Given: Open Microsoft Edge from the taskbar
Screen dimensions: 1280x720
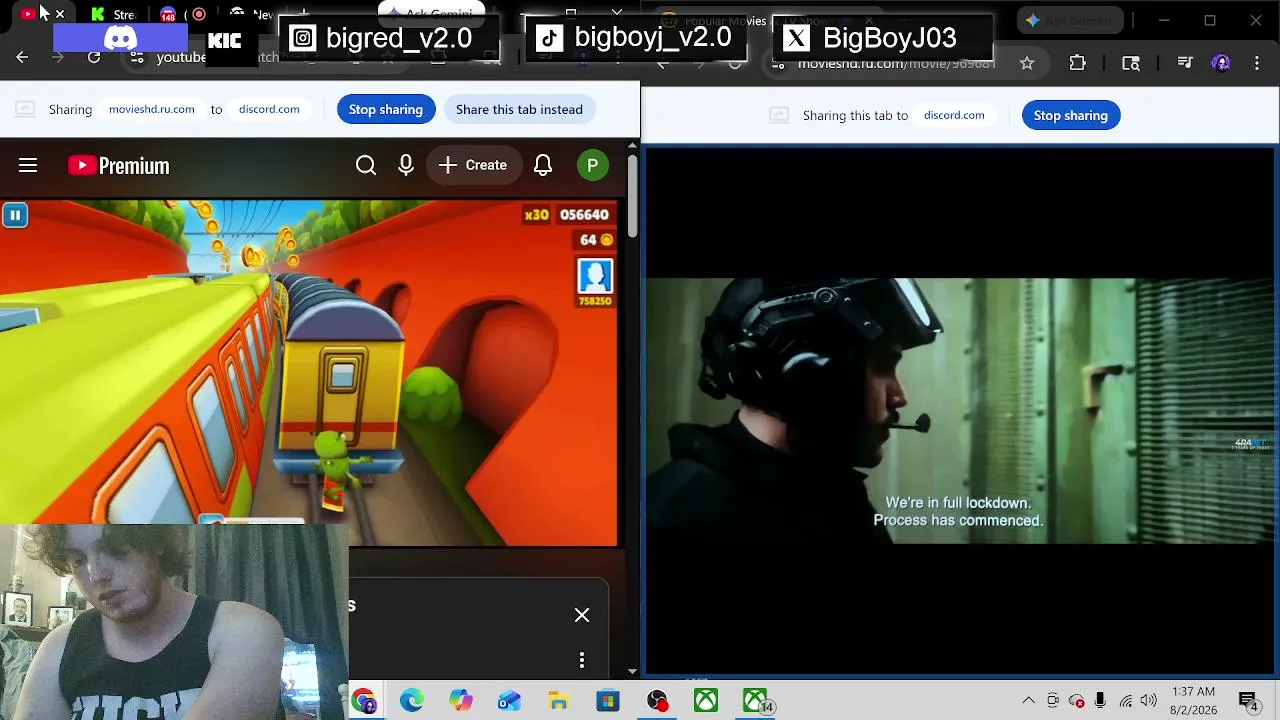Looking at the screenshot, I should (412, 701).
